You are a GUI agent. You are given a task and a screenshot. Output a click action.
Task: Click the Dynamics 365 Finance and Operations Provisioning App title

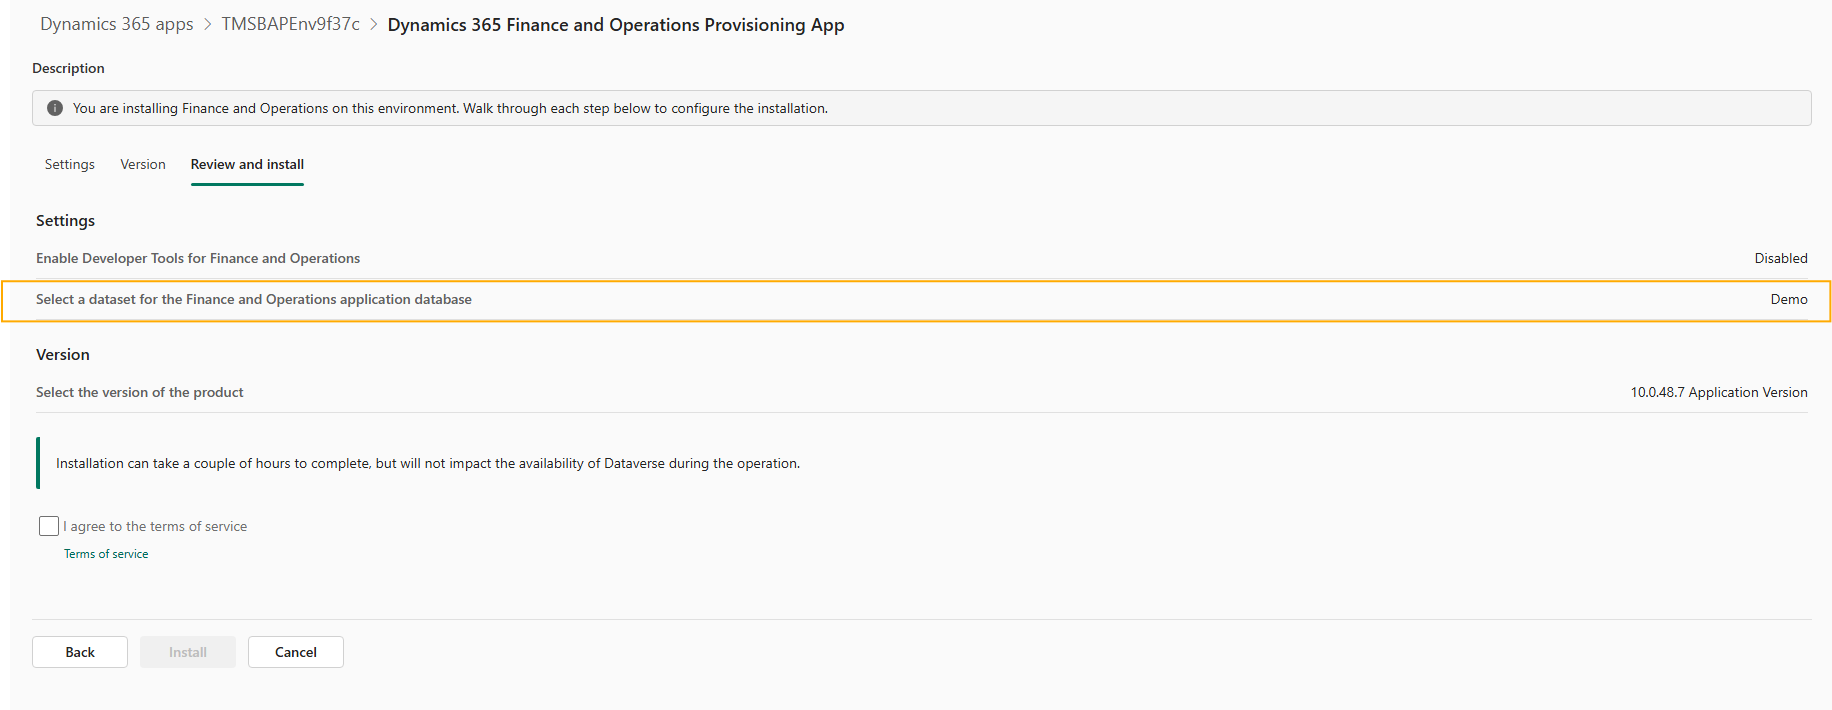[616, 25]
